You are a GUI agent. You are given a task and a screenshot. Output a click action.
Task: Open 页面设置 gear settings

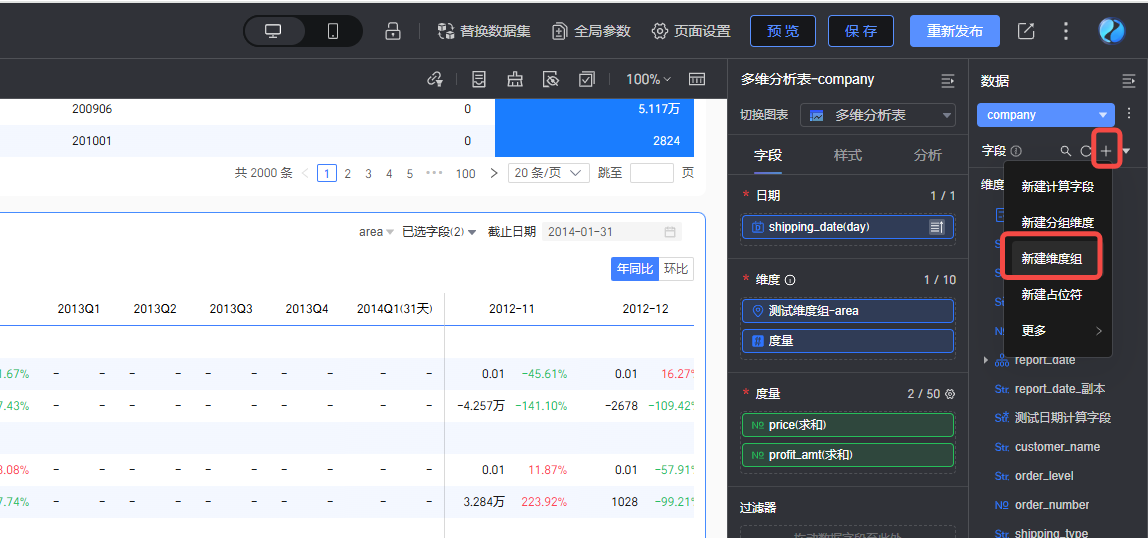click(x=691, y=31)
